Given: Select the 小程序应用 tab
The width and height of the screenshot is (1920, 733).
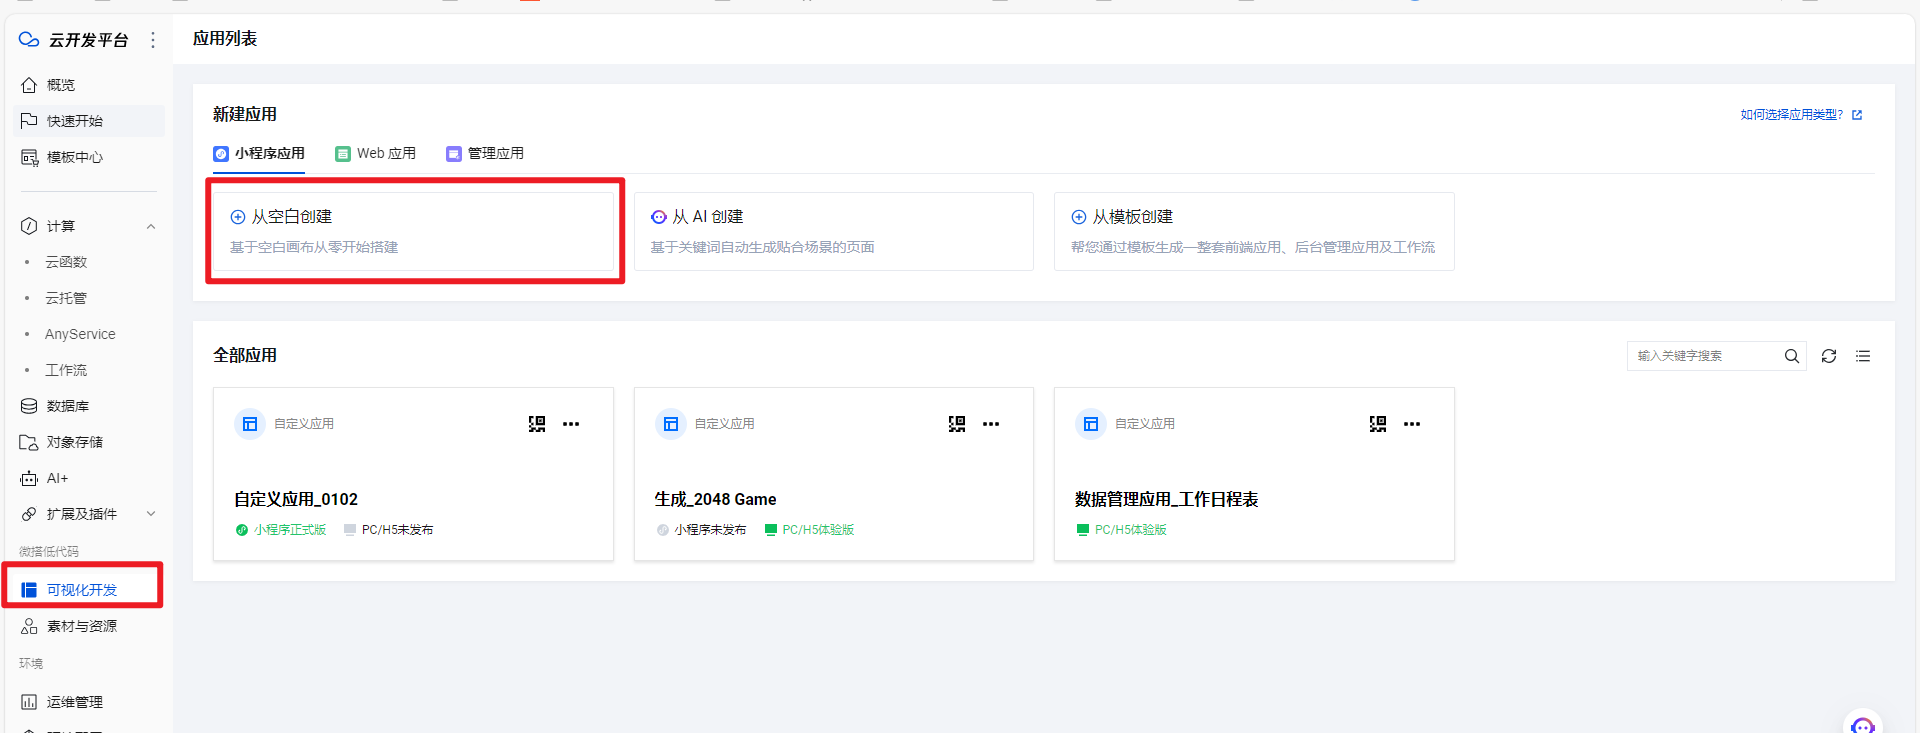Looking at the screenshot, I should (259, 154).
